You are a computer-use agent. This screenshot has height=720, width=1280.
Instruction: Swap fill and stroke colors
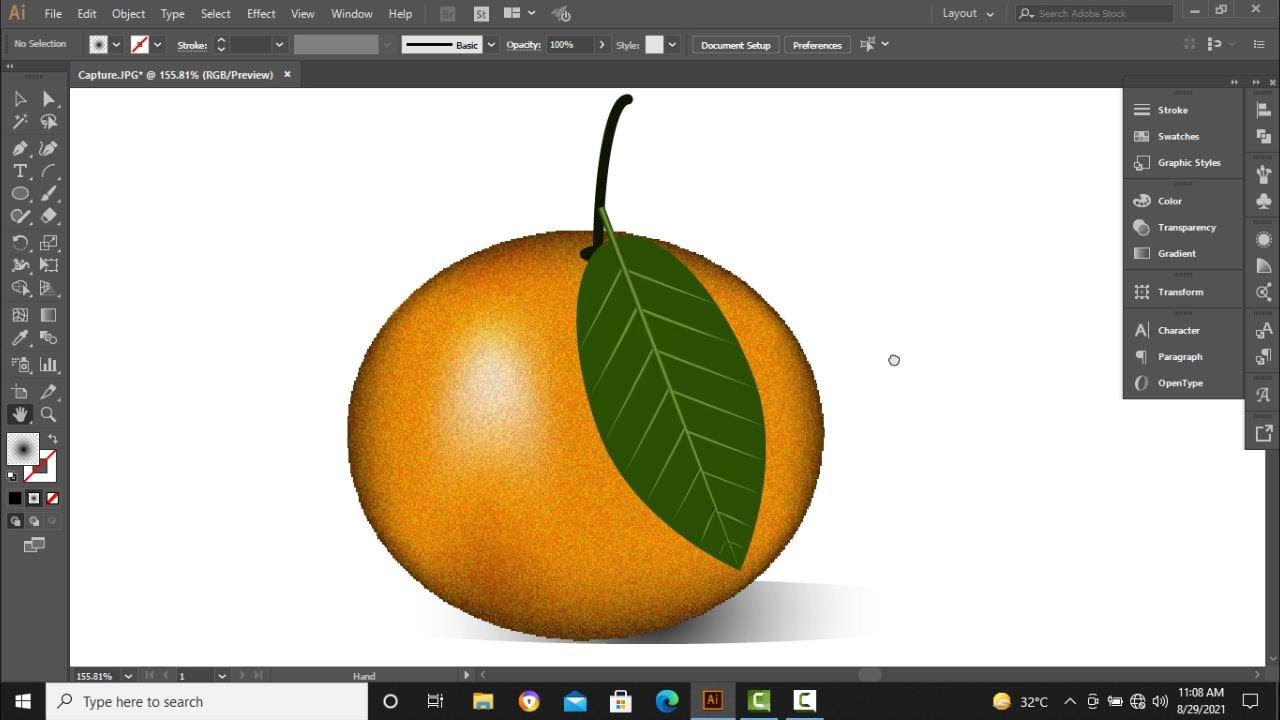[53, 440]
